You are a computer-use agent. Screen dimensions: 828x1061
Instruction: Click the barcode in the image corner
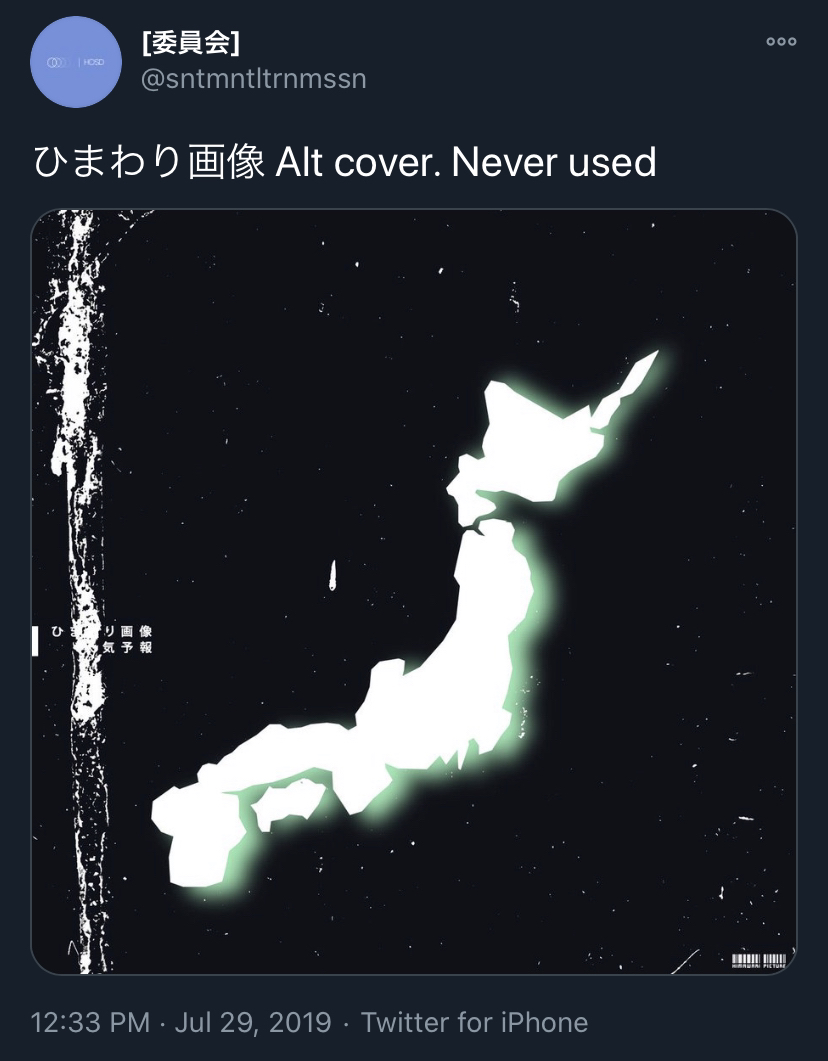[758, 961]
